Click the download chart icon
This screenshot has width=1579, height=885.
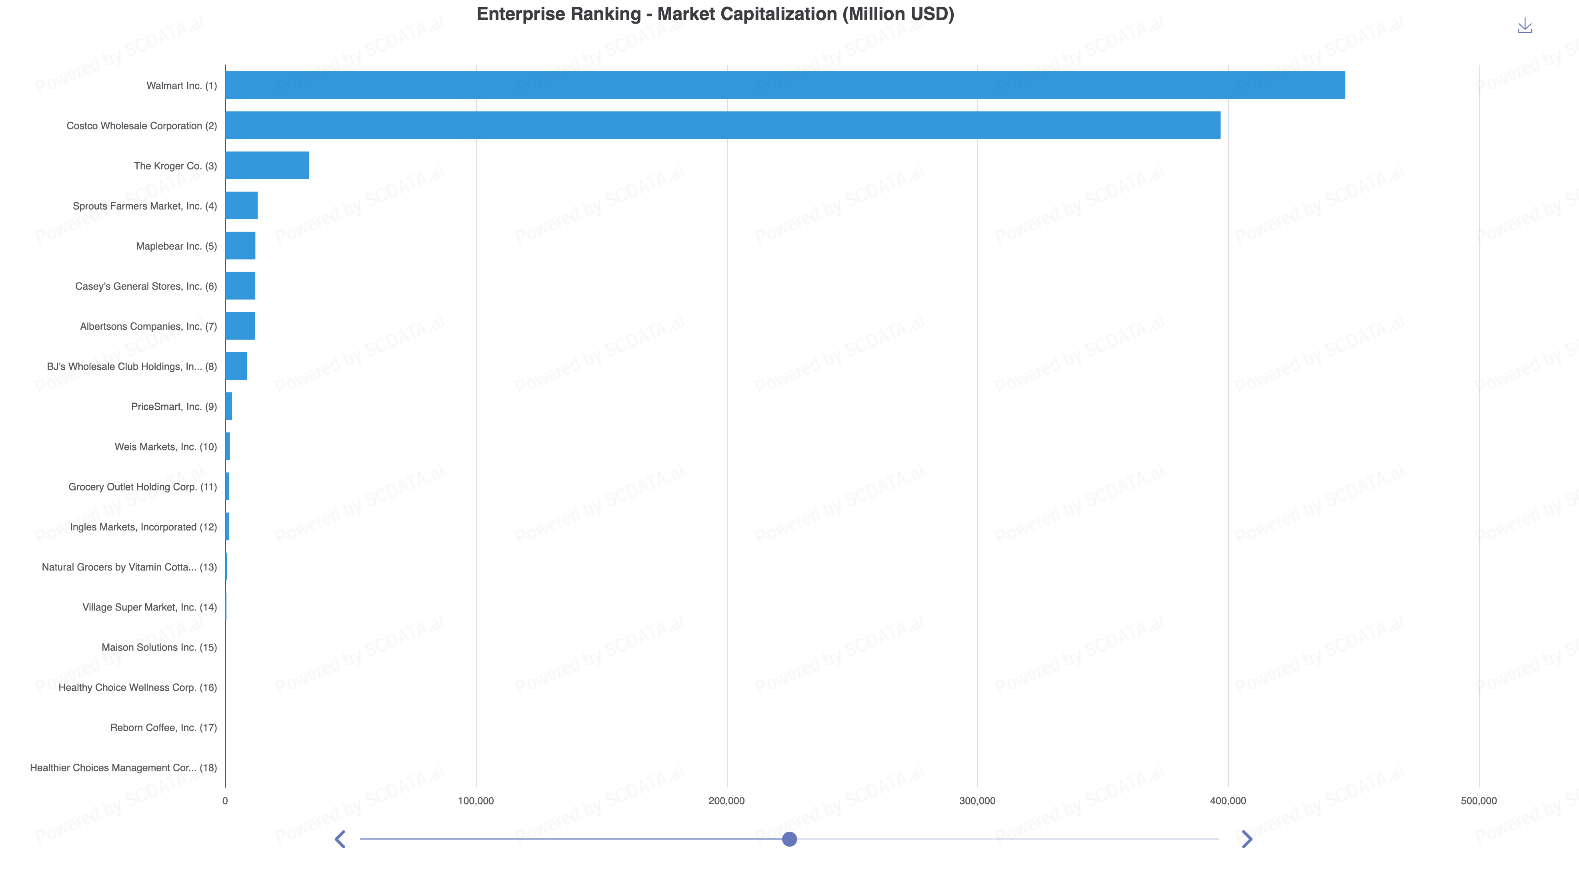1524,26
